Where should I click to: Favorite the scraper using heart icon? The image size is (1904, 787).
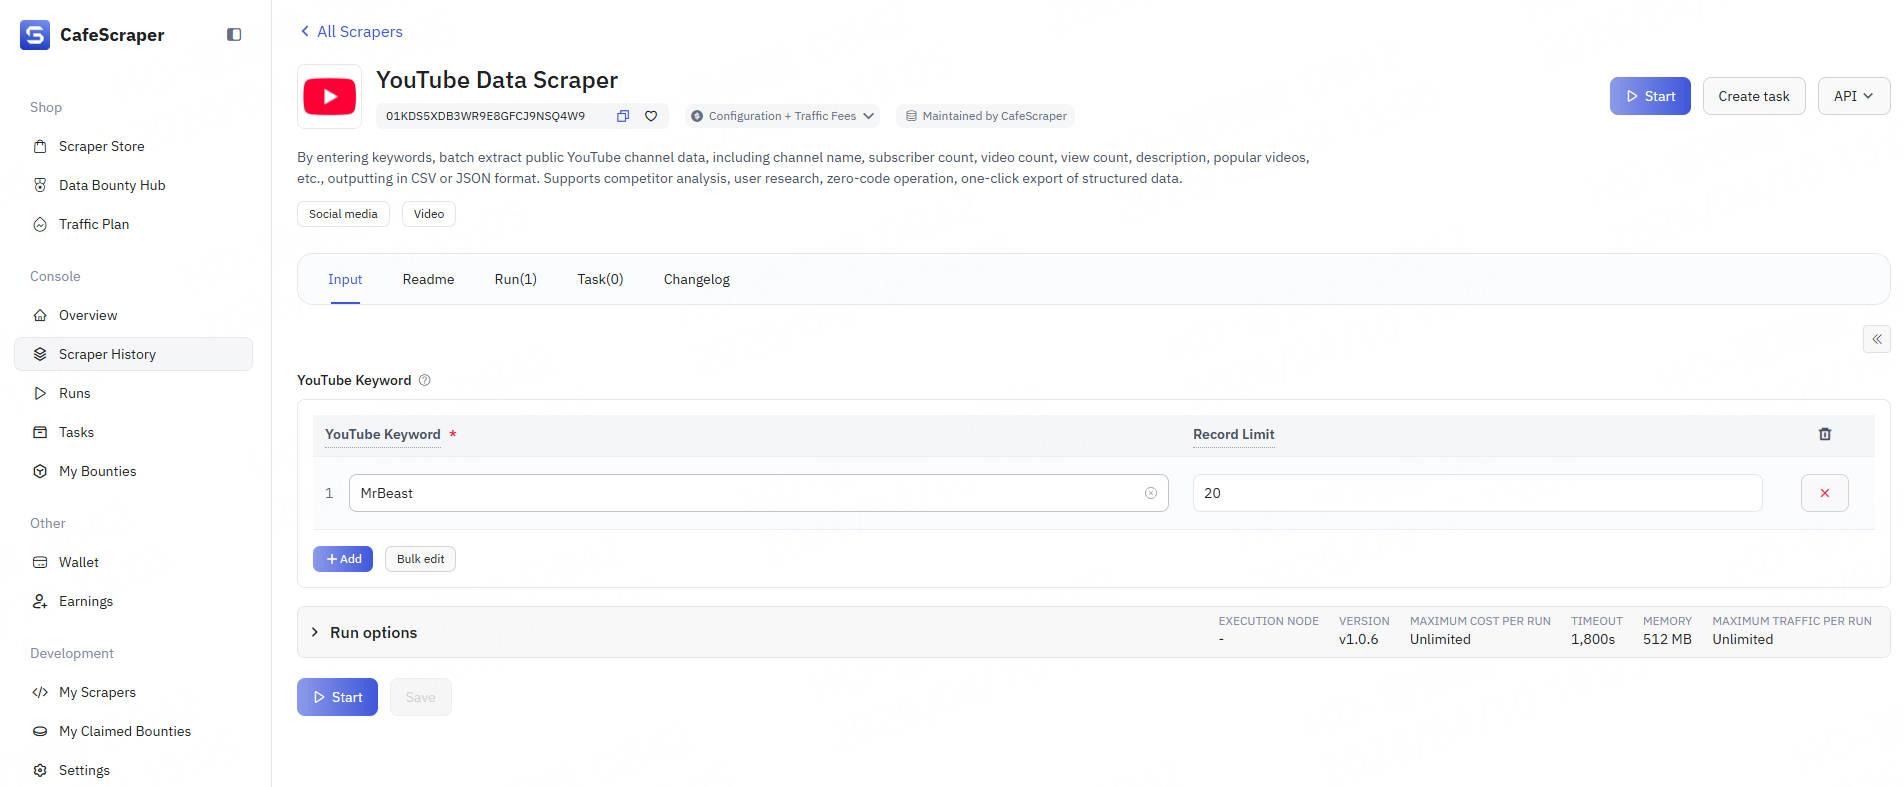pos(651,116)
